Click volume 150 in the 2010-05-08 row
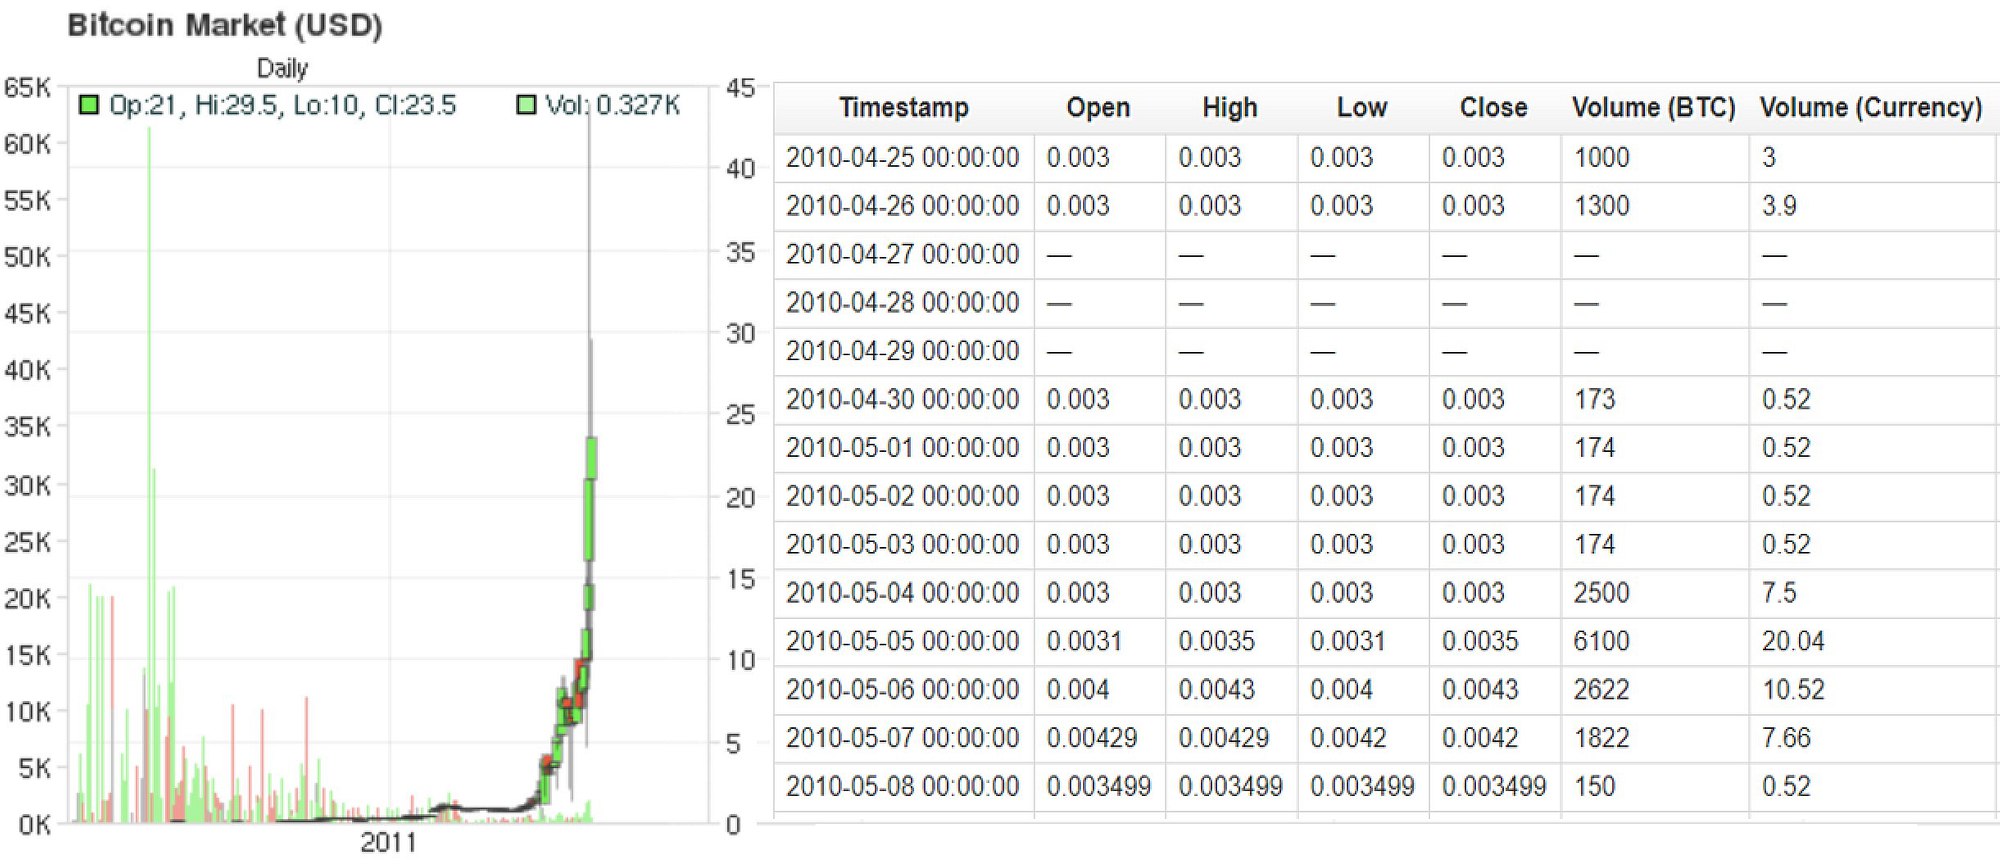 [1594, 787]
